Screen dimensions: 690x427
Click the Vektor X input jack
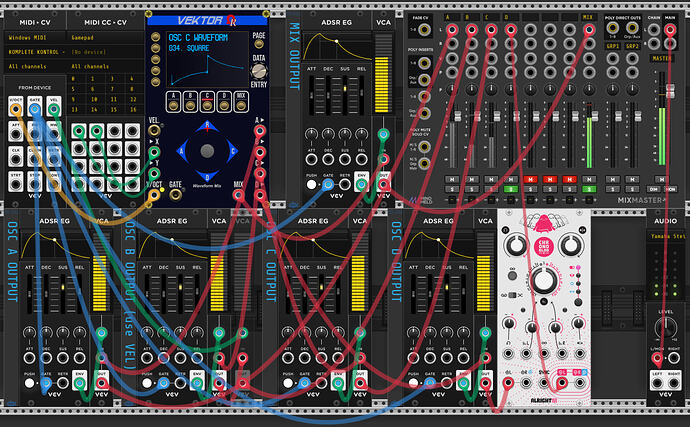(154, 152)
